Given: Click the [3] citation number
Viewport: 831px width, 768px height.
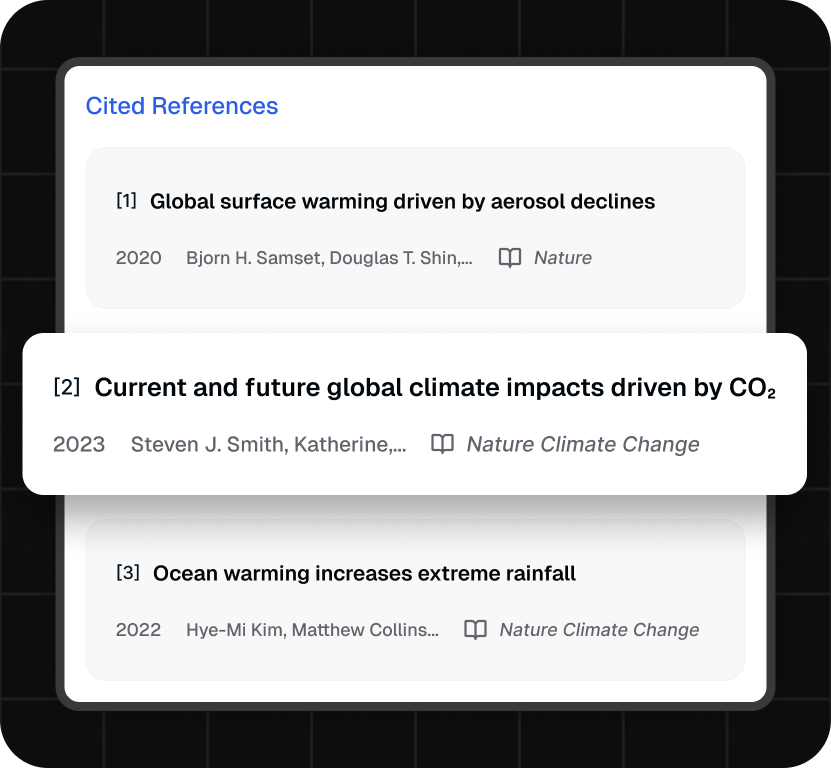Looking at the screenshot, I should [x=128, y=572].
